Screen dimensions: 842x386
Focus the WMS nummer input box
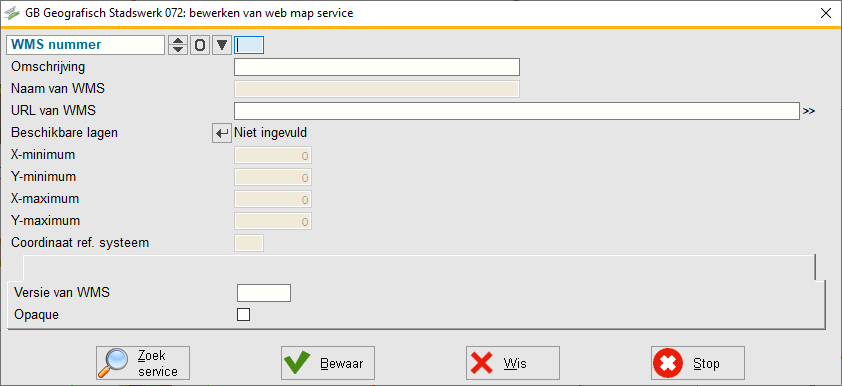(x=249, y=45)
